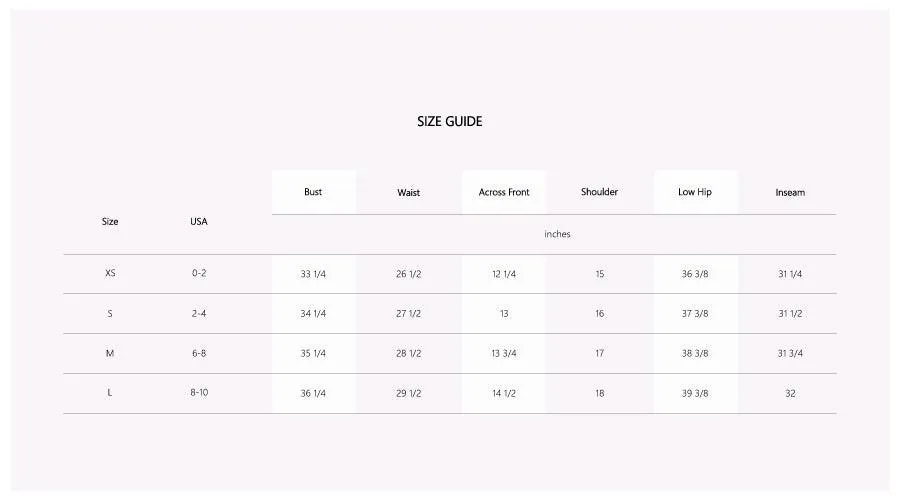Select the Waist column header
900x500 pixels.
coord(408,192)
